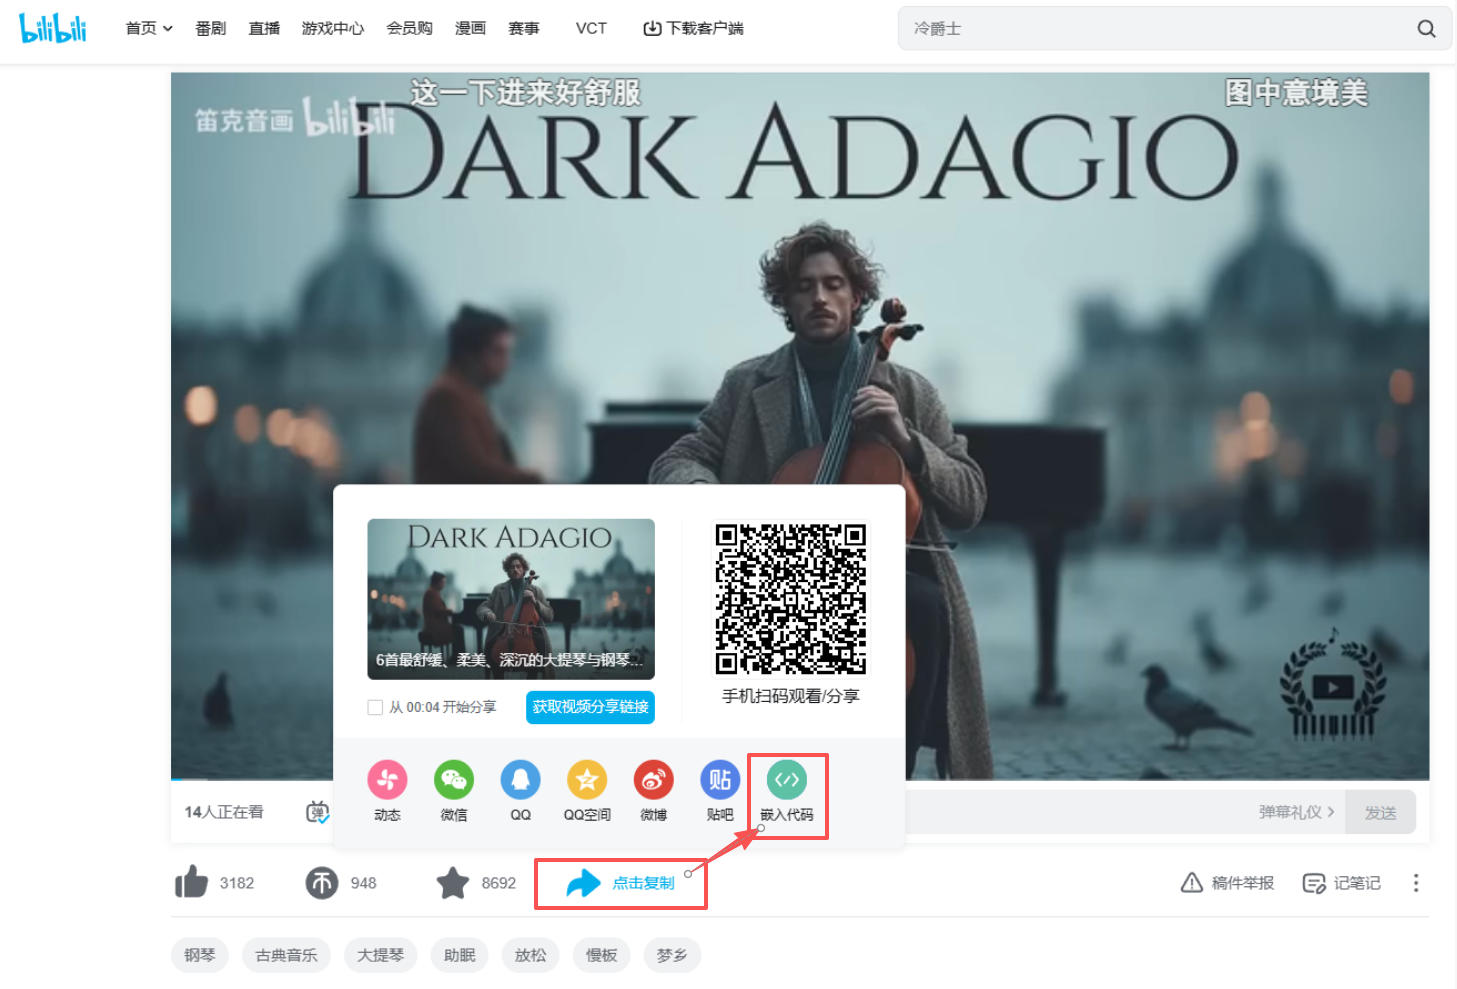Viewport: 1457px width, 989px height.
Task: Open 直播 nav item
Action: [x=264, y=29]
